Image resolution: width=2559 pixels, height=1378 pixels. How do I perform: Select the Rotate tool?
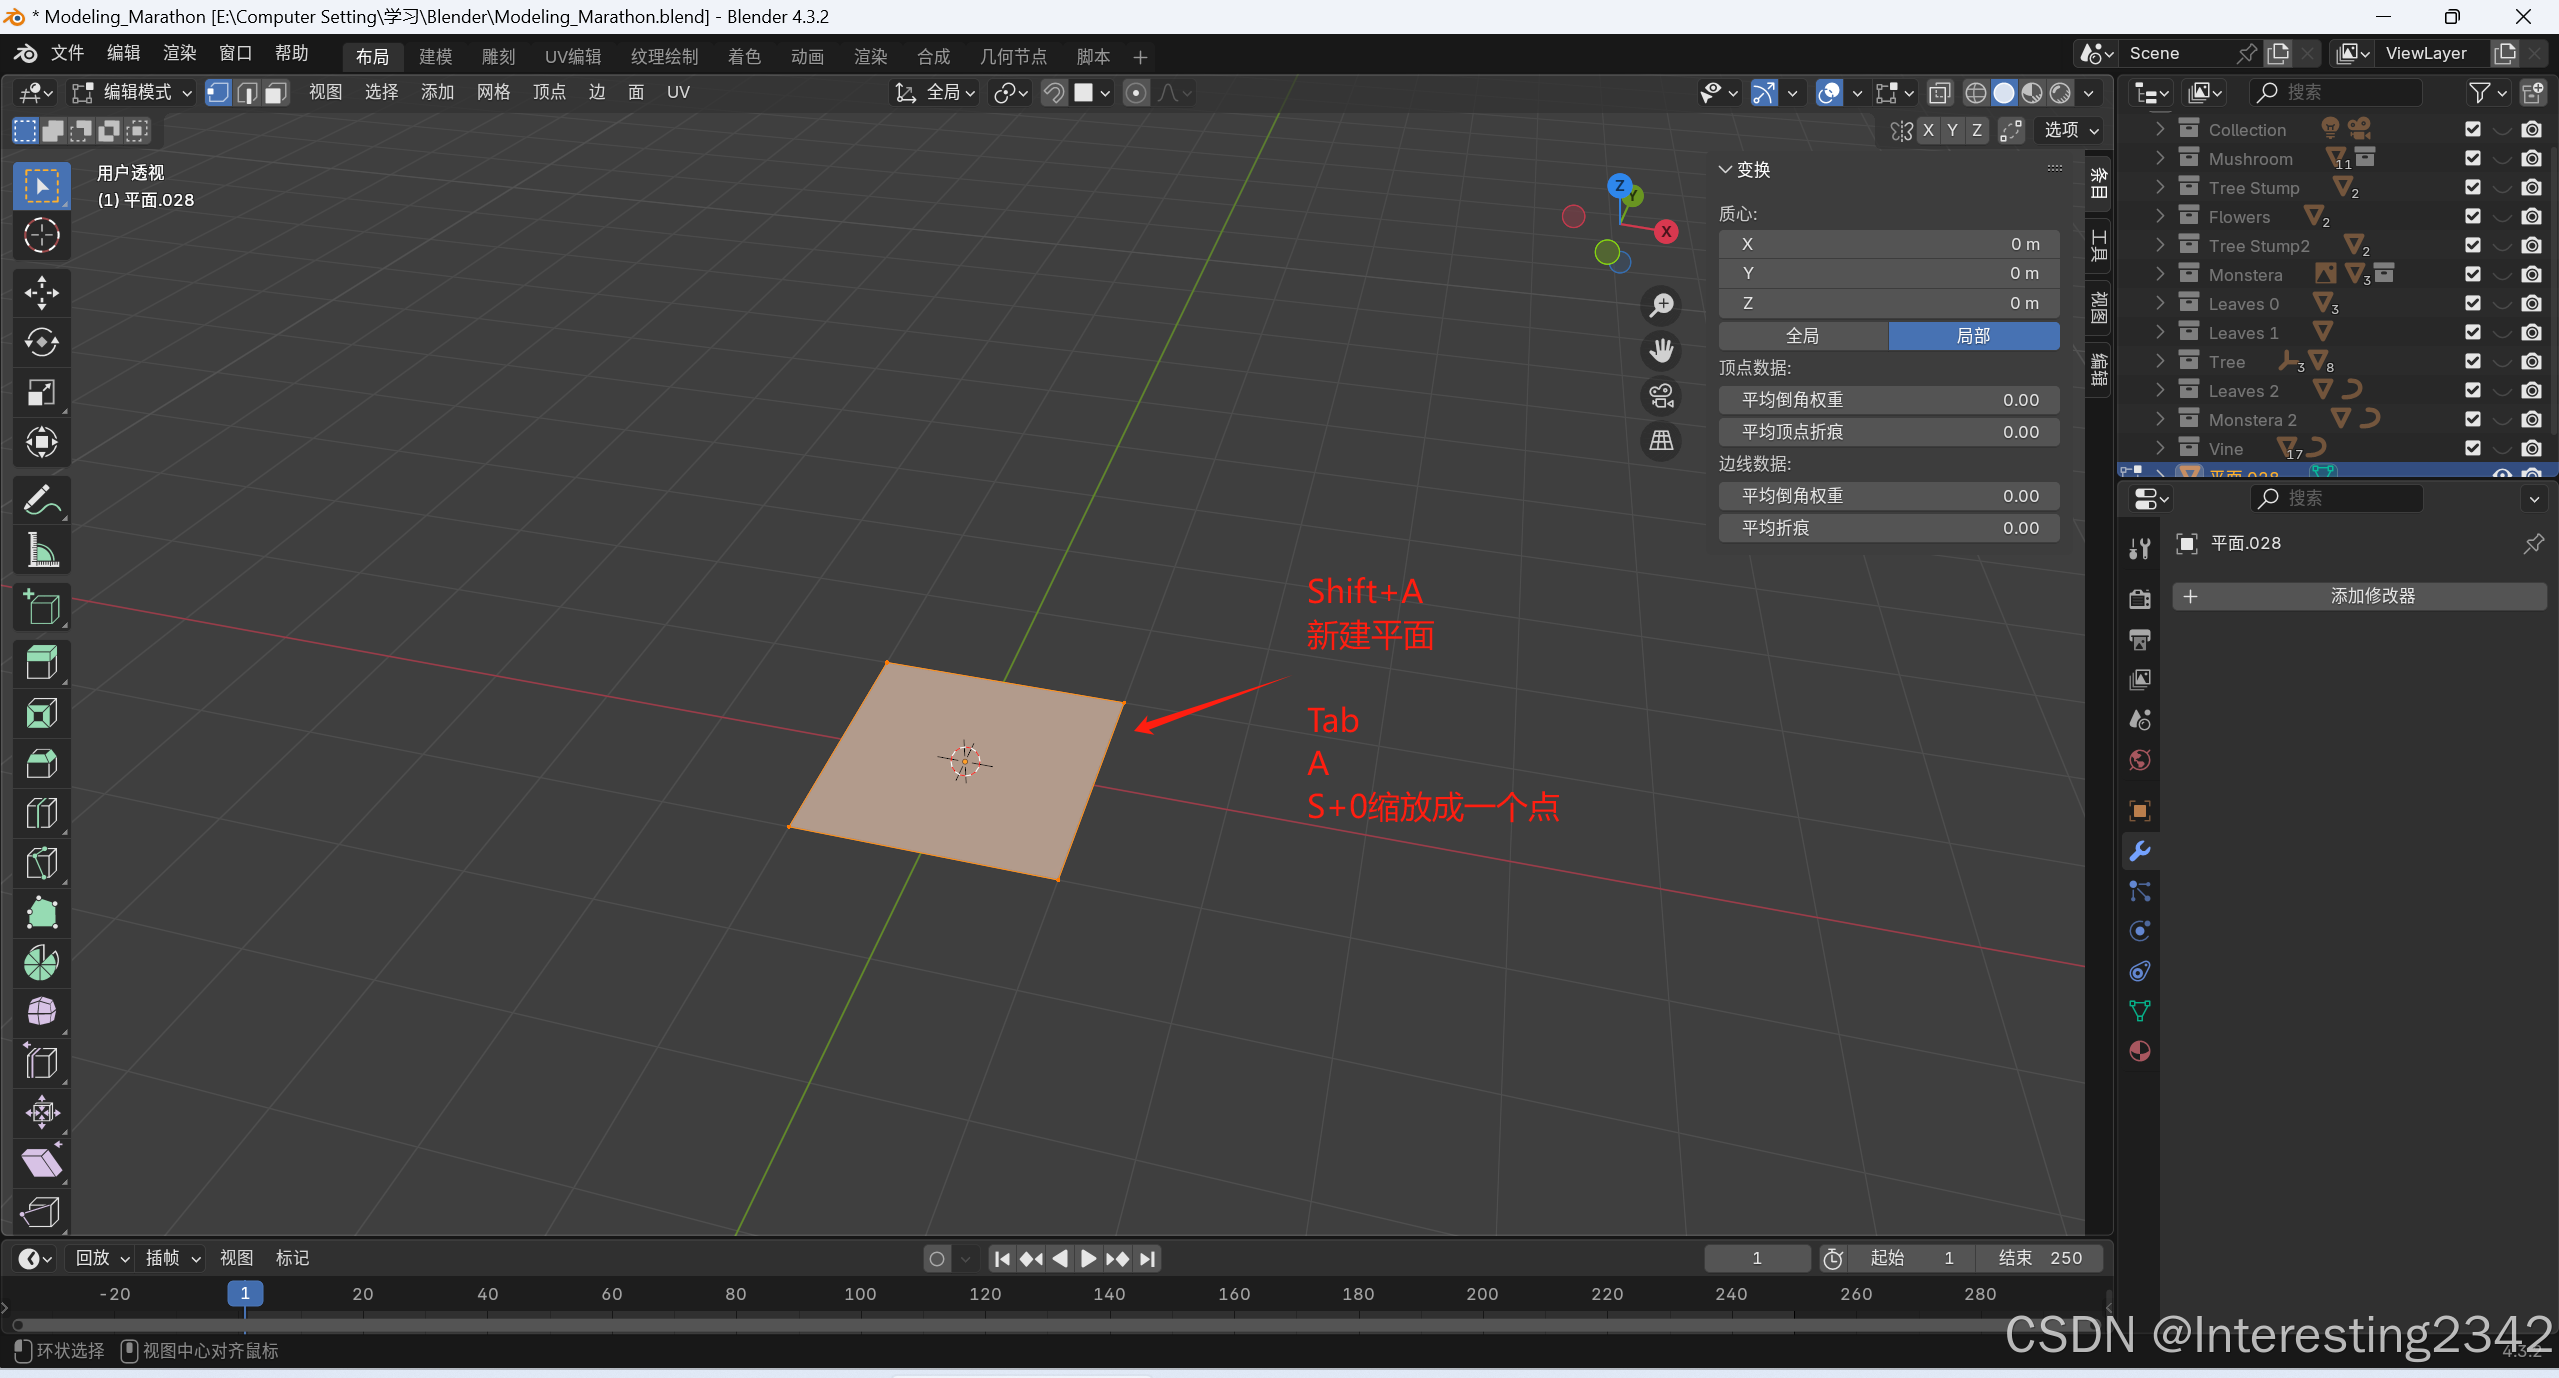(x=41, y=343)
